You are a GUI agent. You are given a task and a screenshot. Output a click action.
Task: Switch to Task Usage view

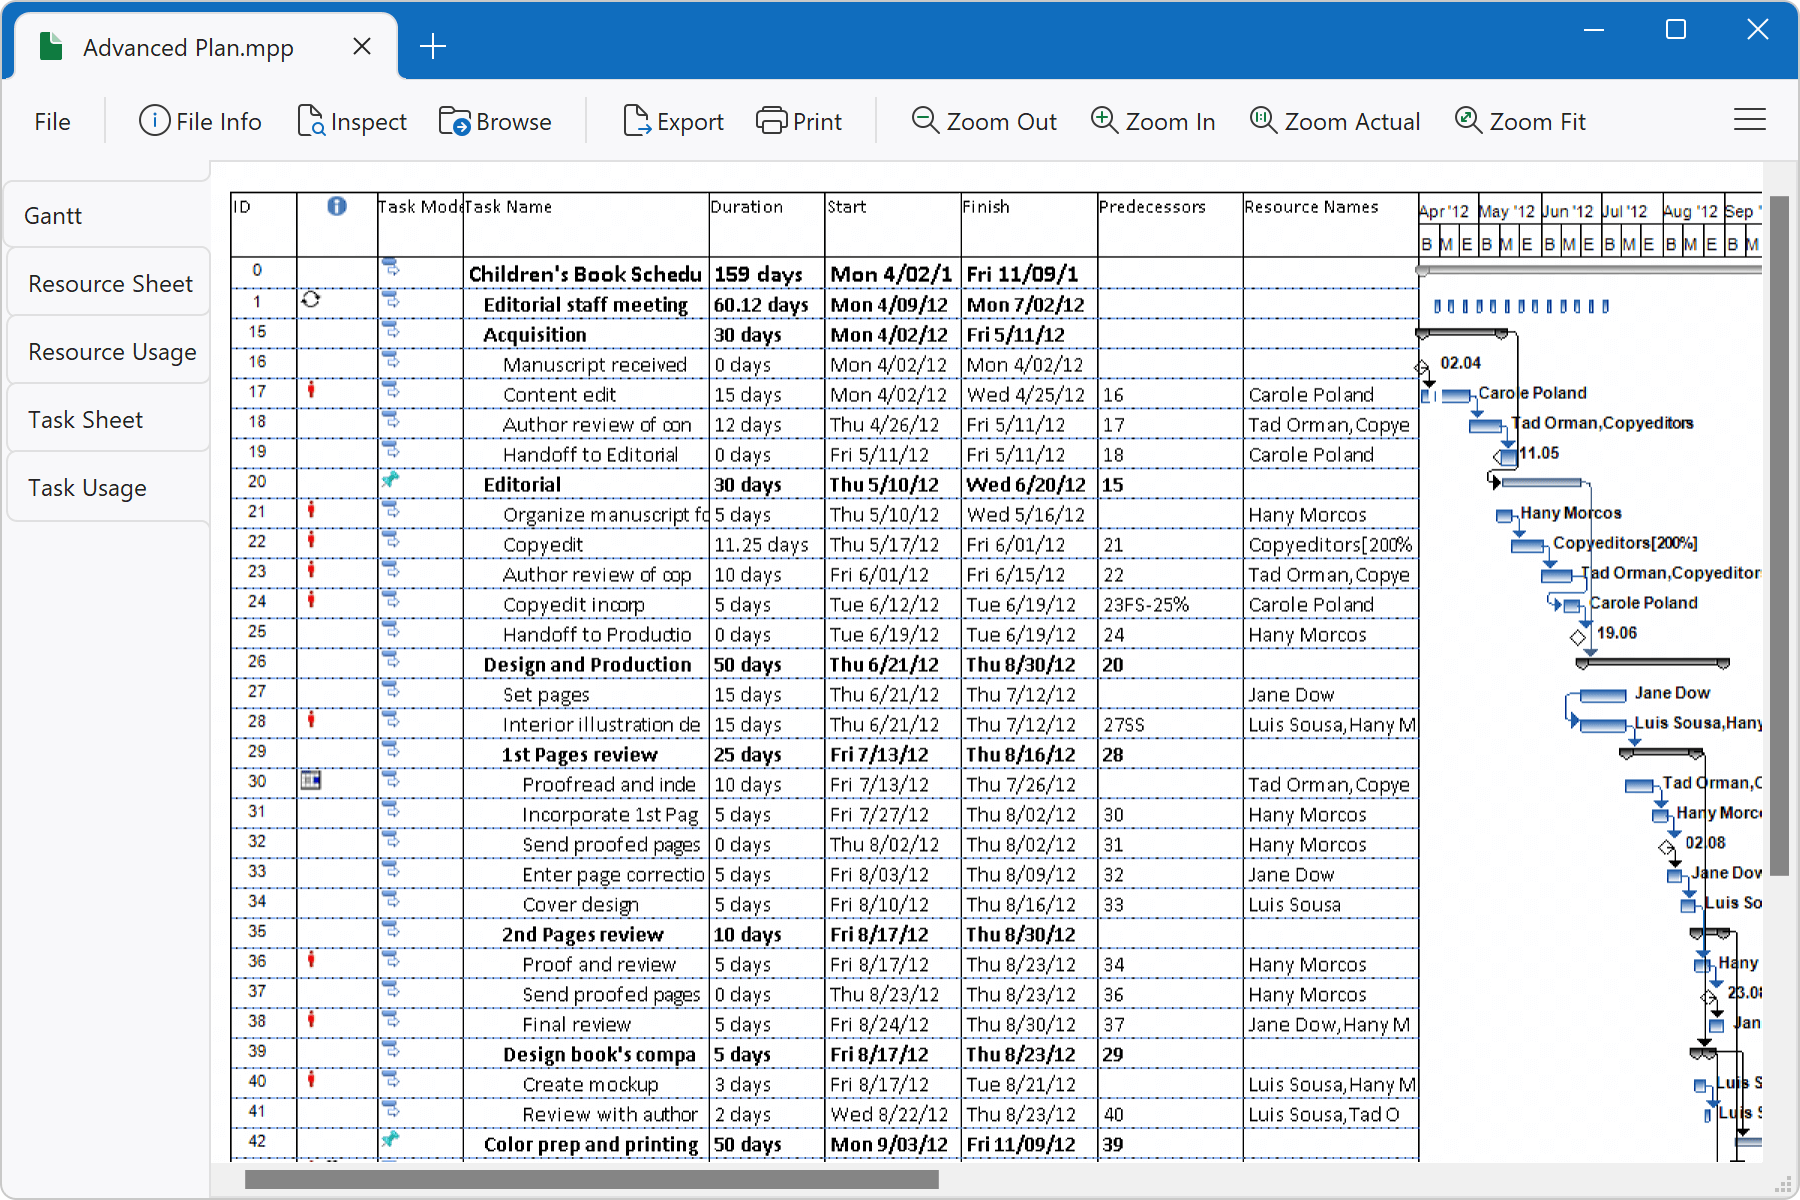click(x=109, y=488)
